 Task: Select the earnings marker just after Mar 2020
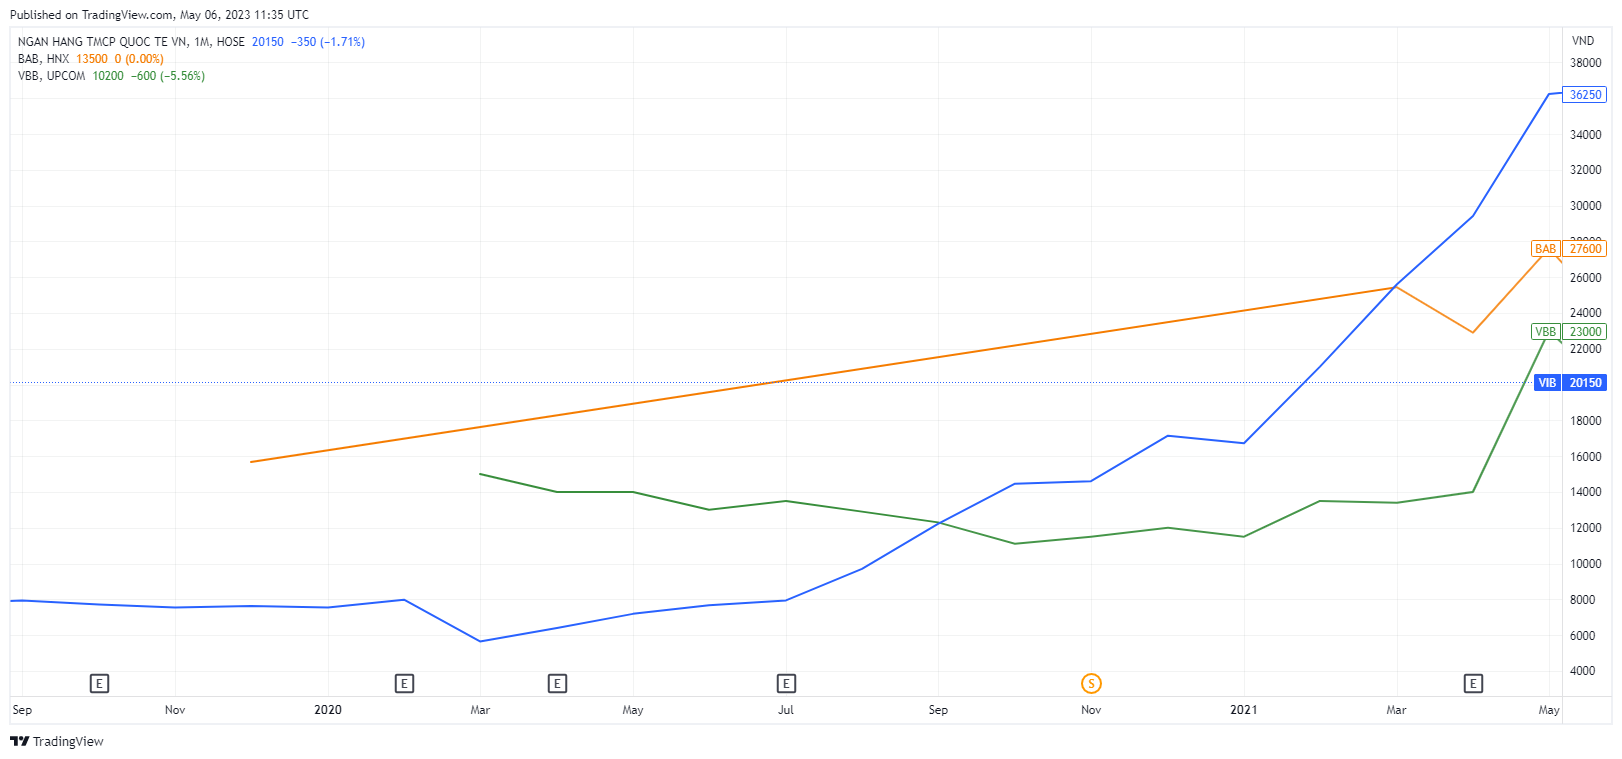[557, 684]
